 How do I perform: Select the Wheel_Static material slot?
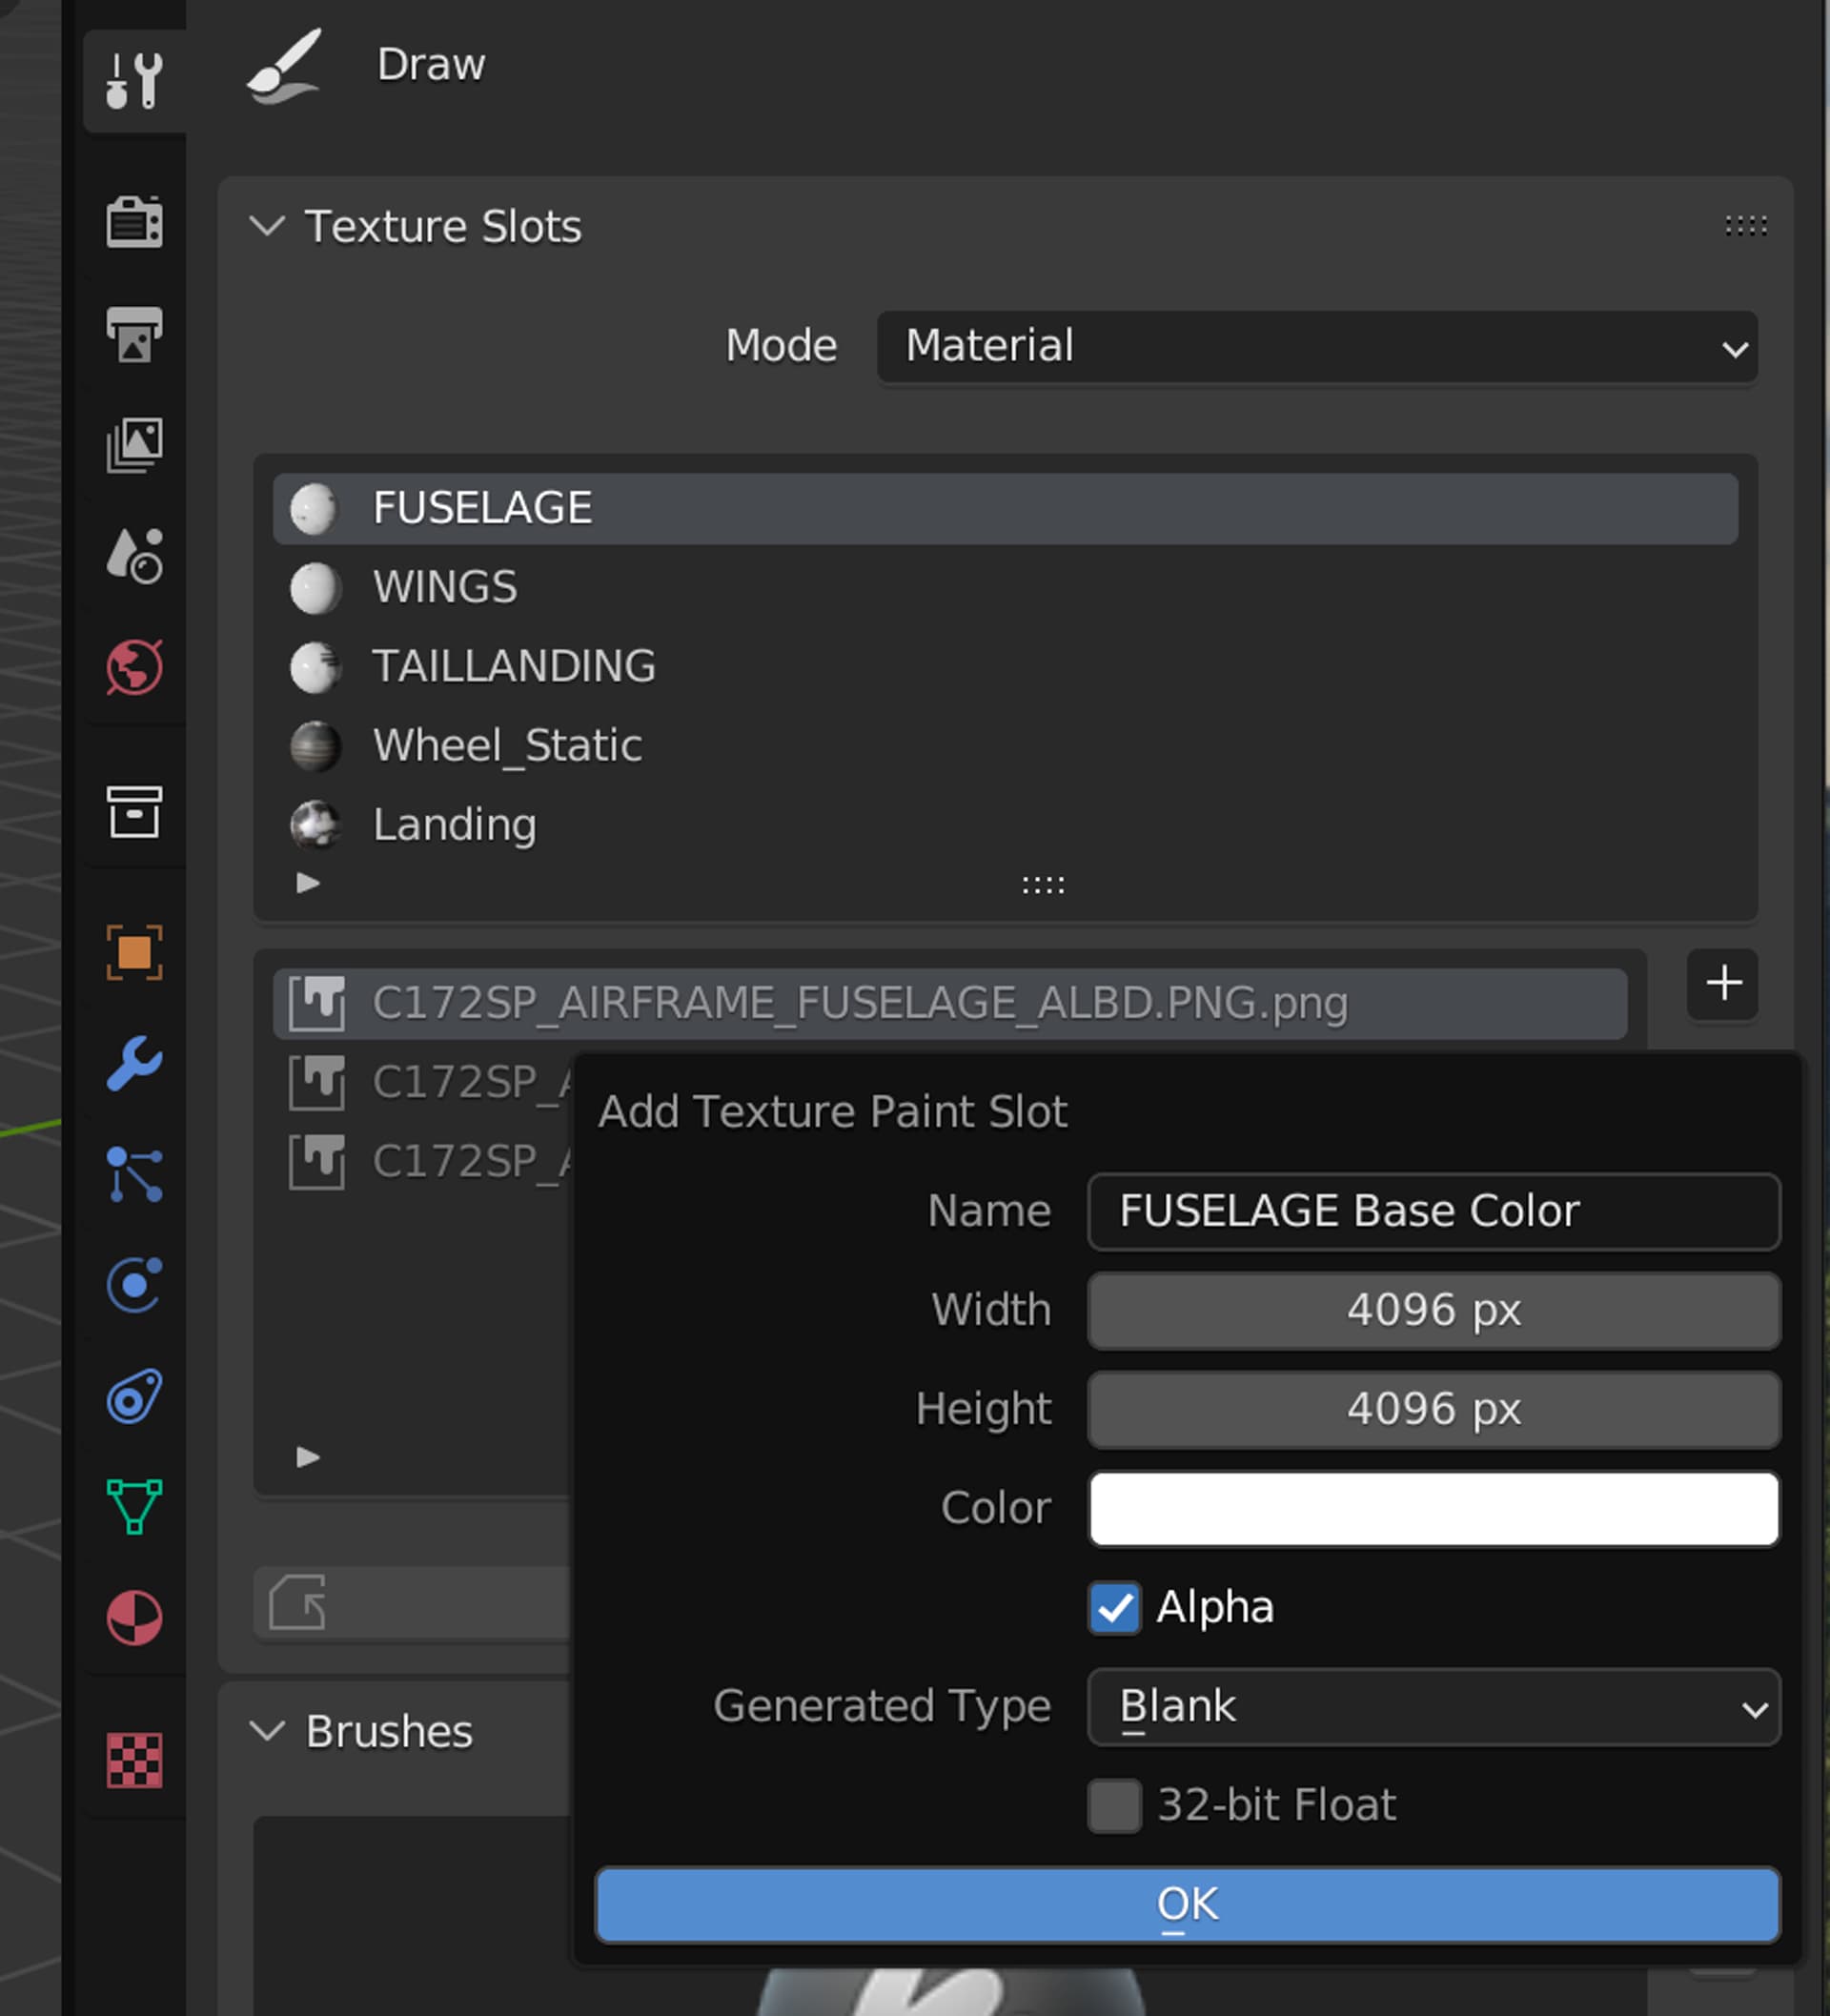1005,746
